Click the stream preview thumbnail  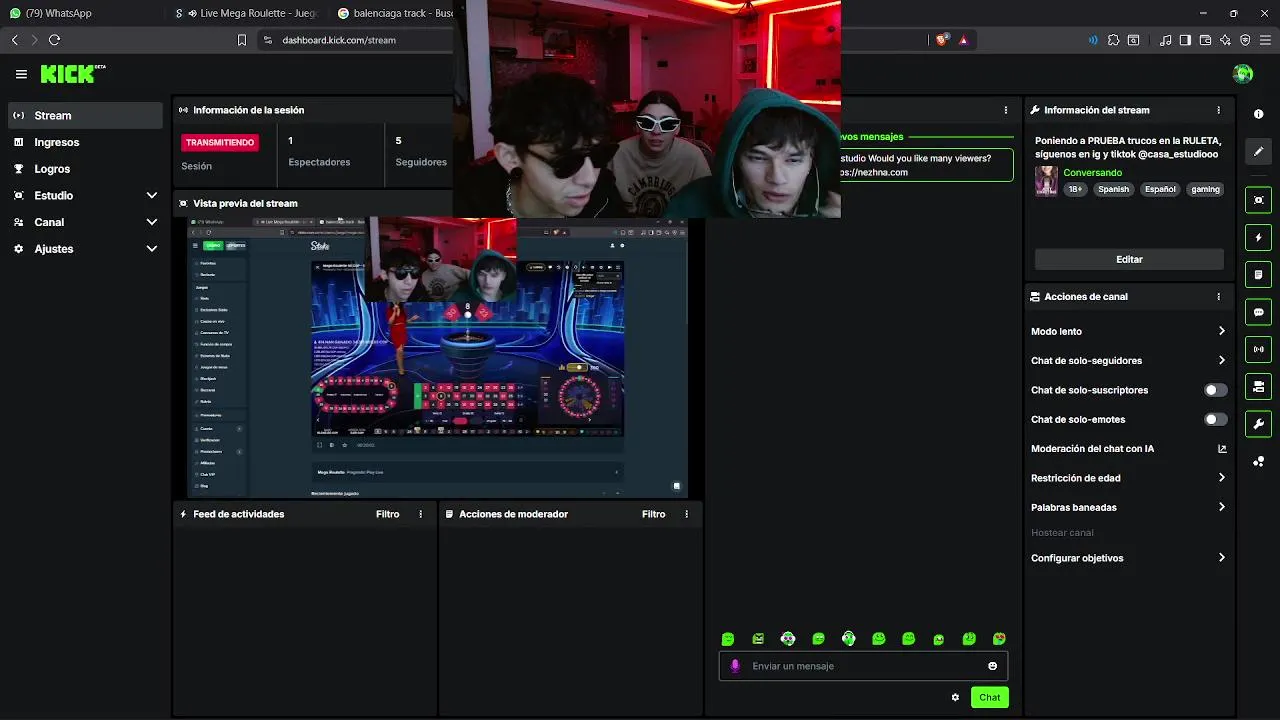437,357
